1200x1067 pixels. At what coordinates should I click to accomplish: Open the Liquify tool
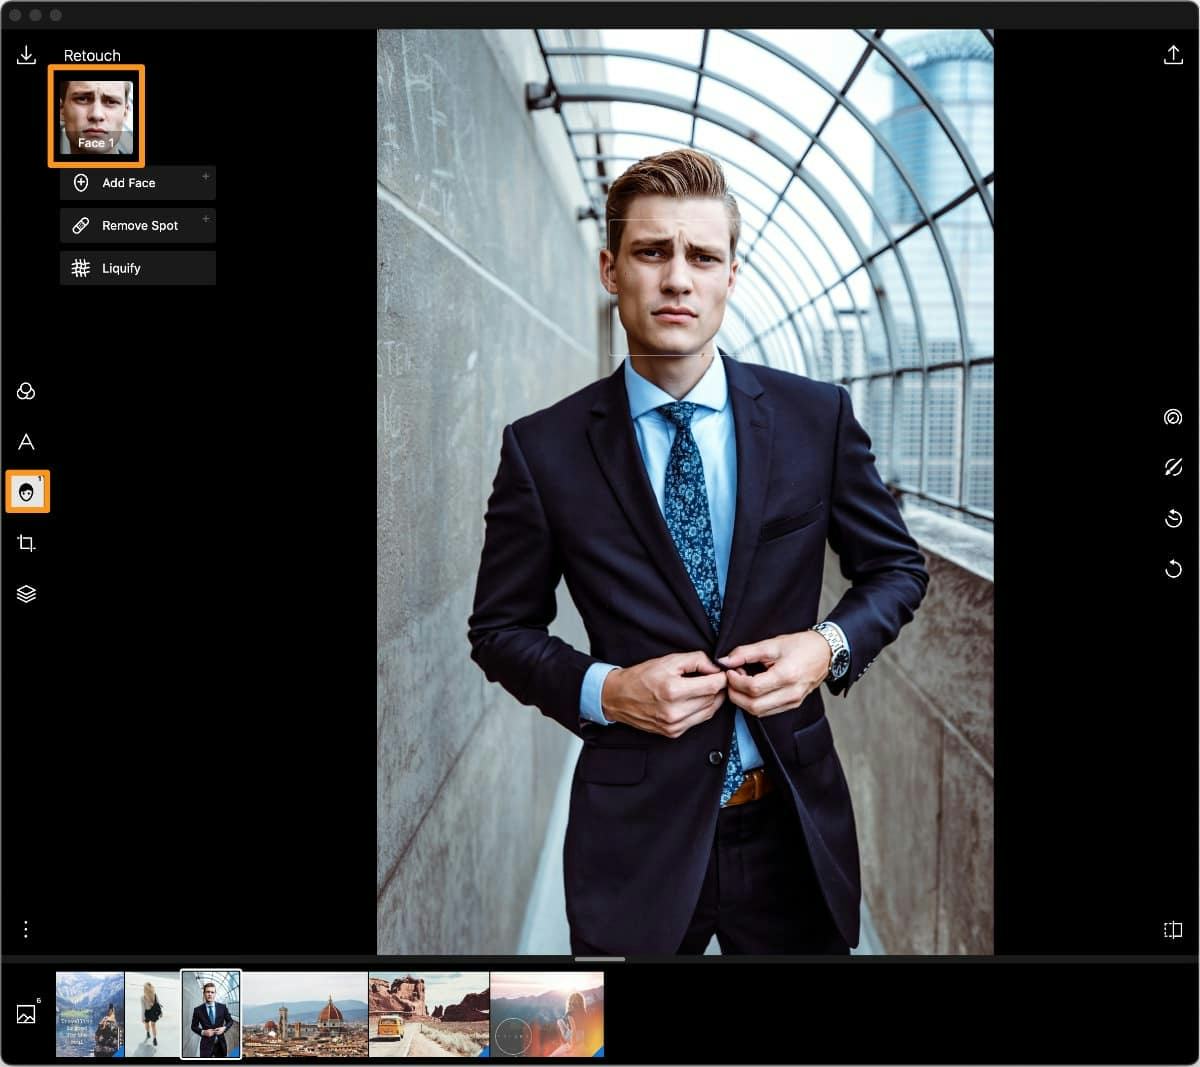(x=138, y=268)
